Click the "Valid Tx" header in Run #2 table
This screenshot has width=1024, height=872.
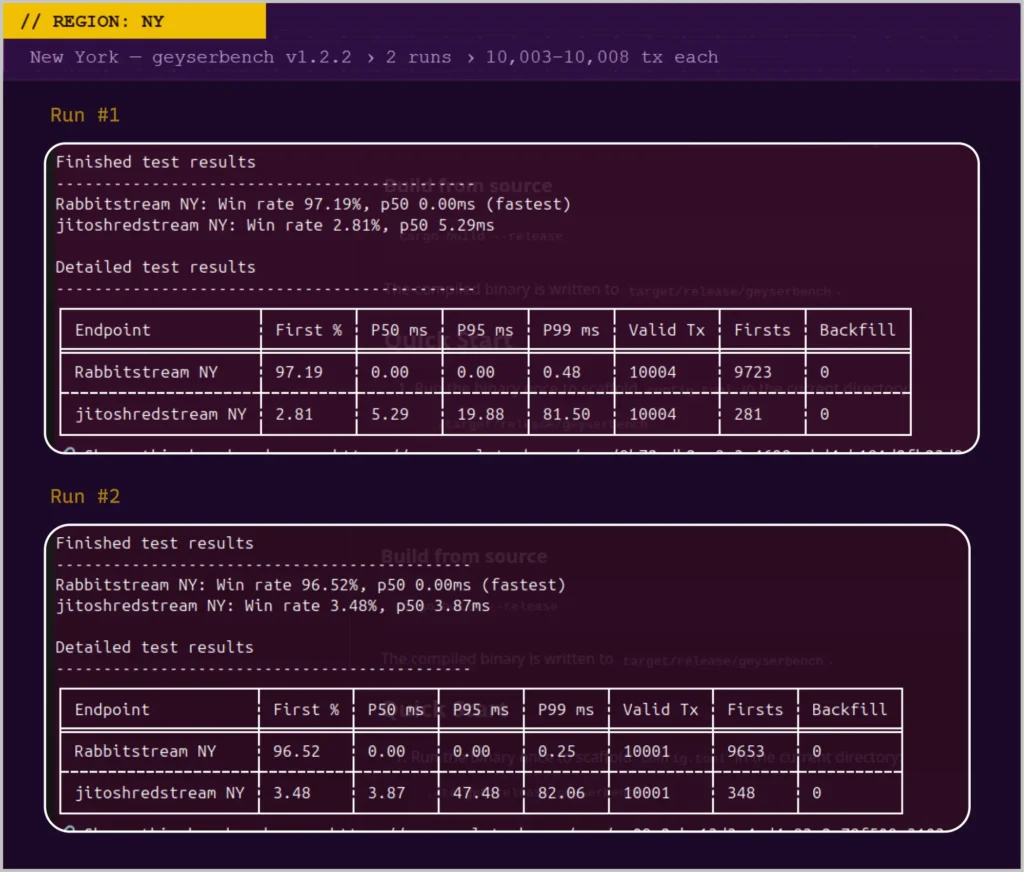[660, 710]
